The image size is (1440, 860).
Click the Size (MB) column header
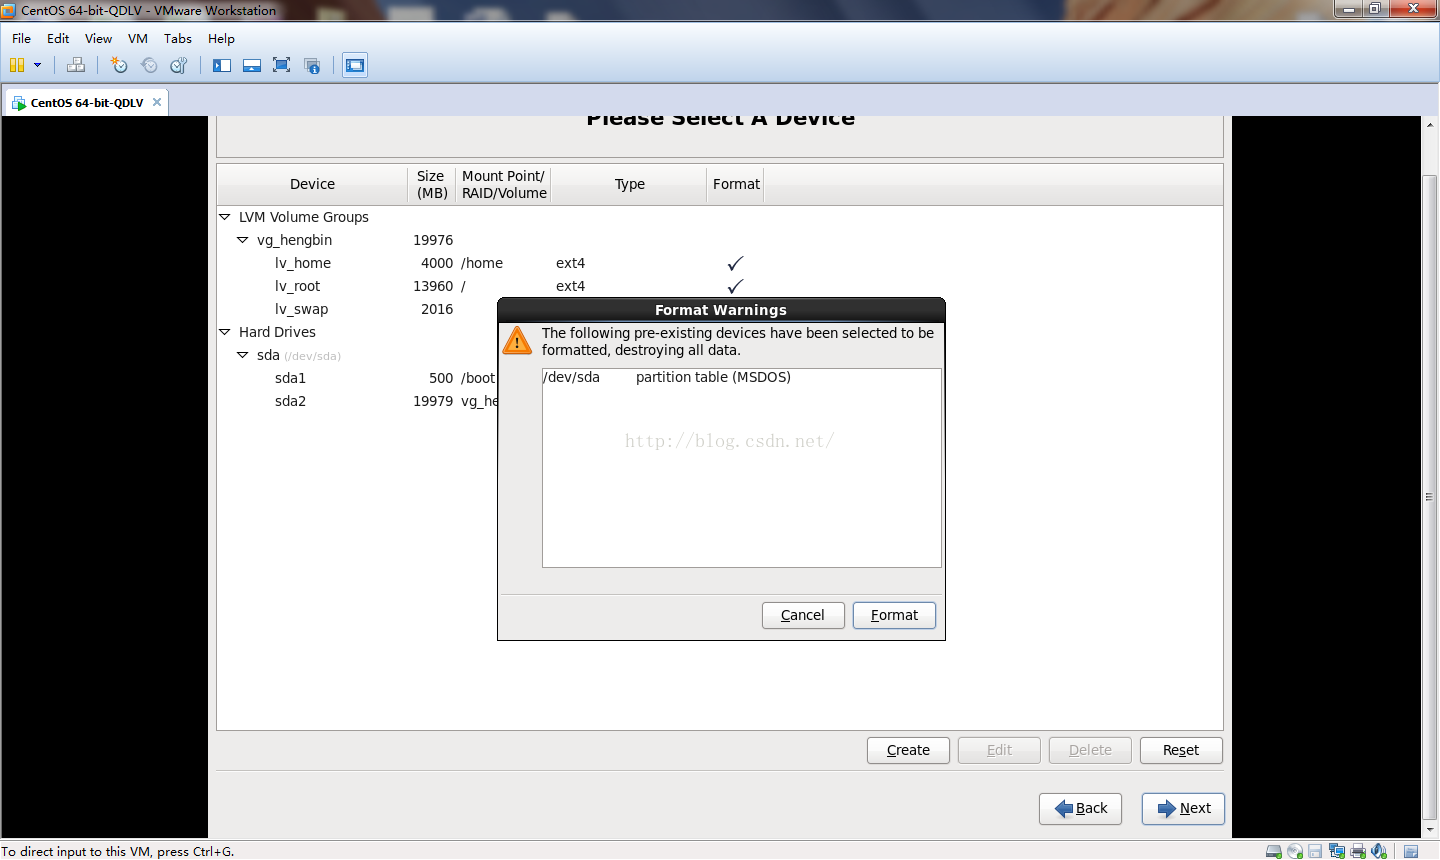click(432, 184)
